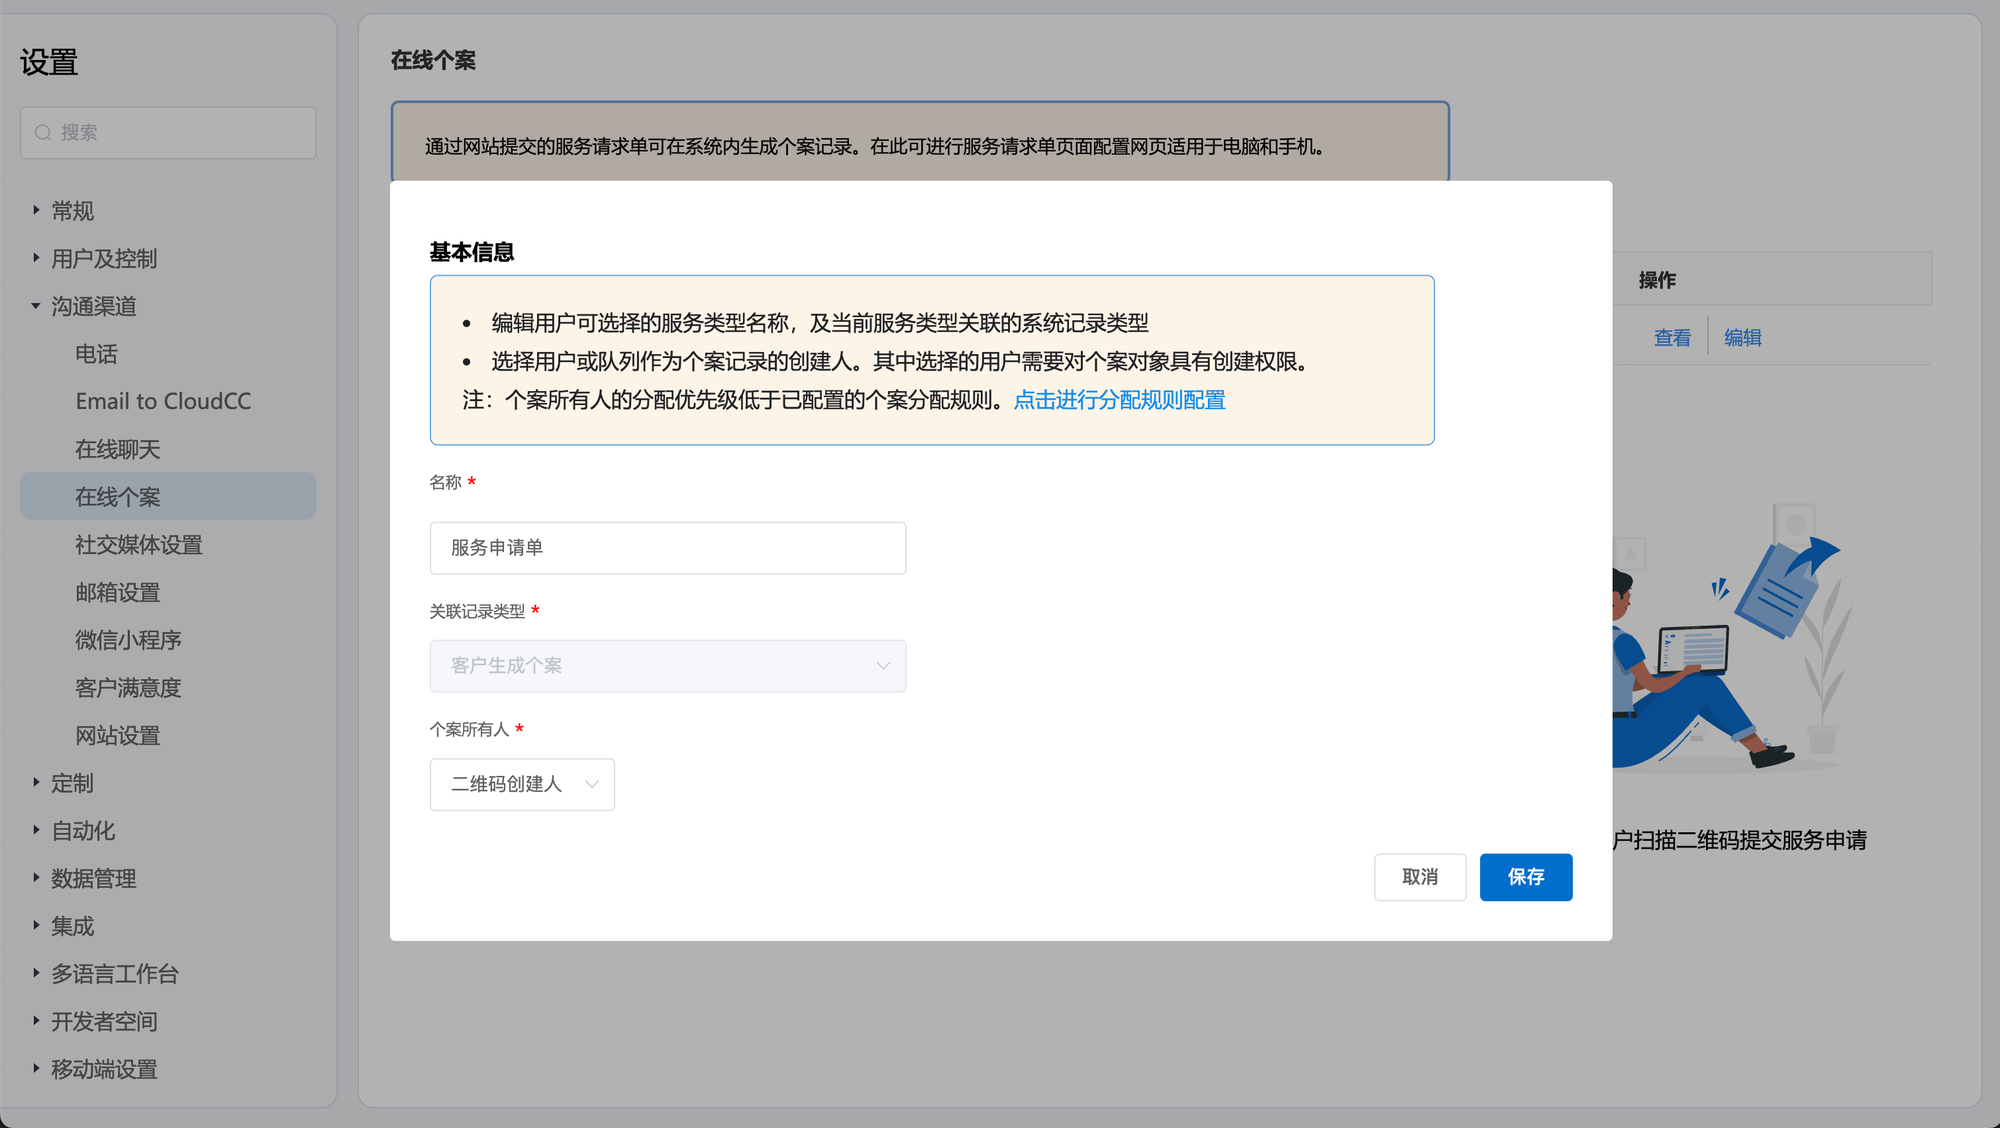Screen dimensions: 2000x1128
Task: Select Email to CloudCC menu item
Action: tap(163, 401)
